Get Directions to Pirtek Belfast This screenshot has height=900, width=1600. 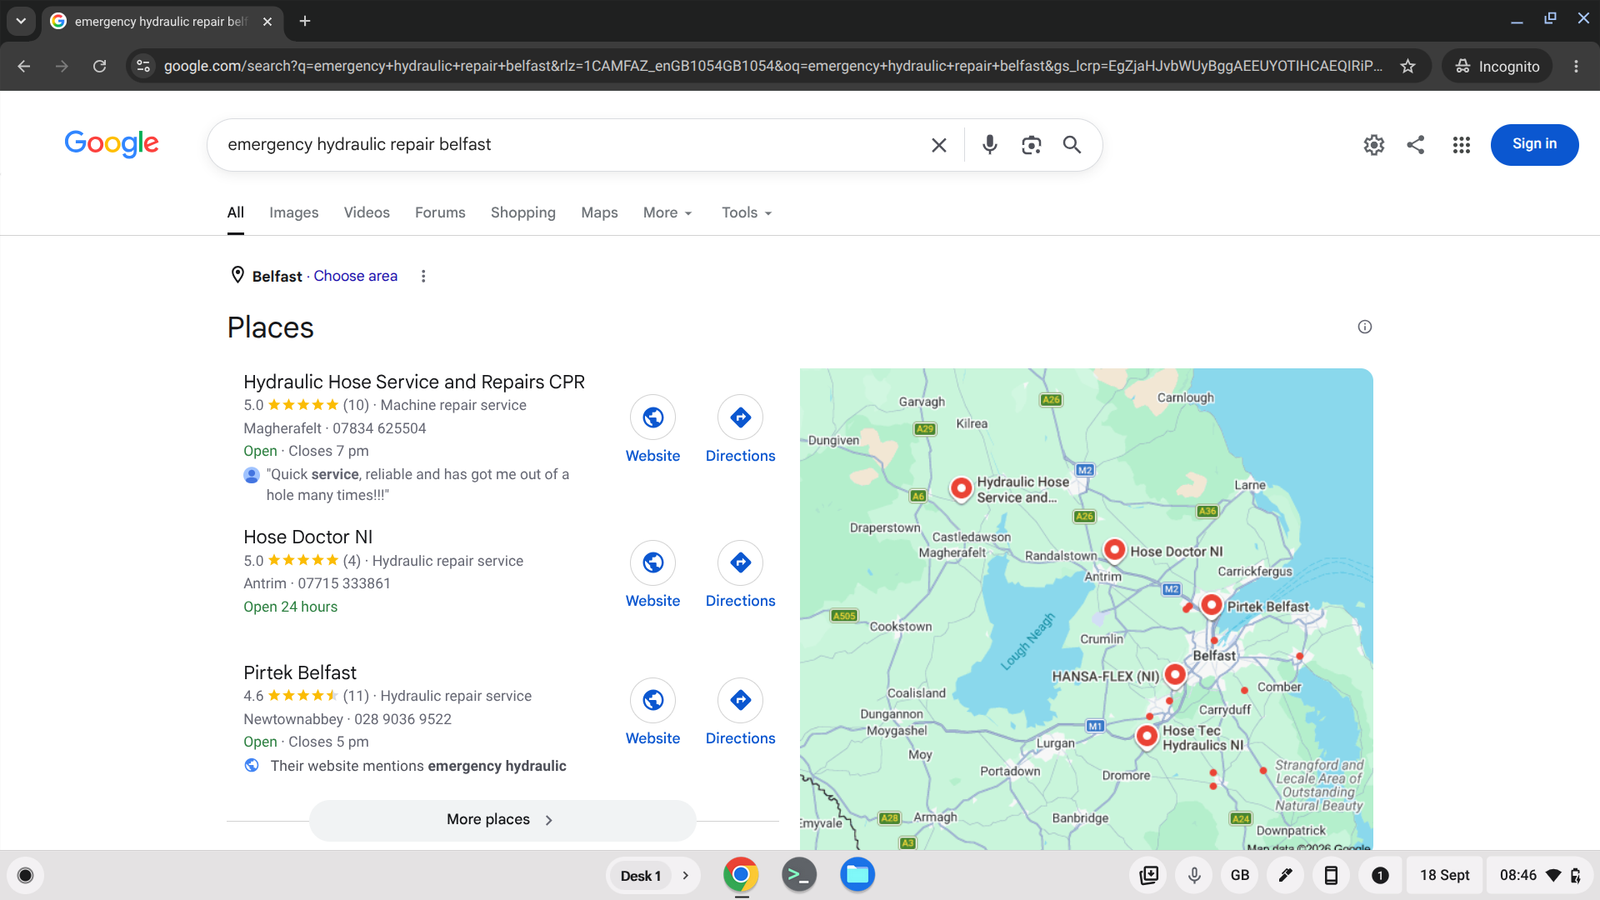point(740,712)
